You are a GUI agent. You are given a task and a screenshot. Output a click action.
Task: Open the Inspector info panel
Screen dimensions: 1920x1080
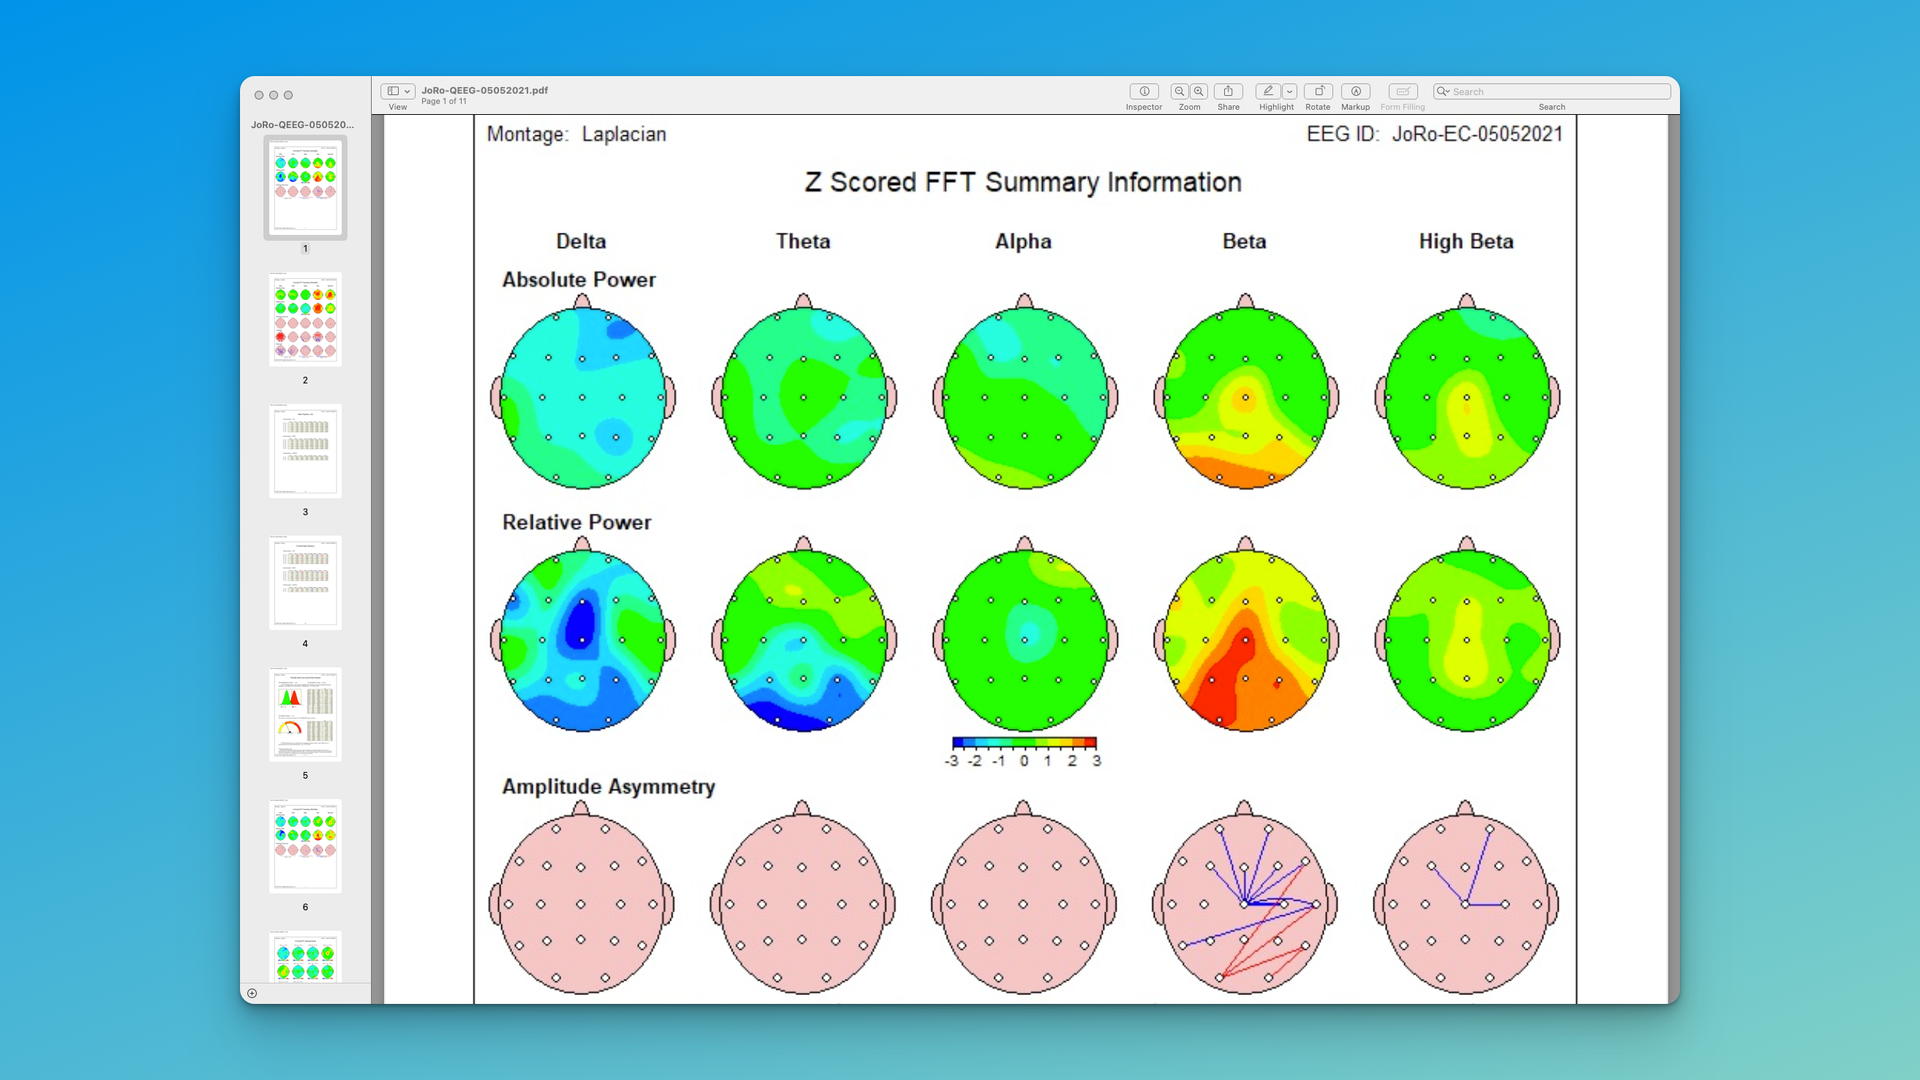[x=1144, y=91]
